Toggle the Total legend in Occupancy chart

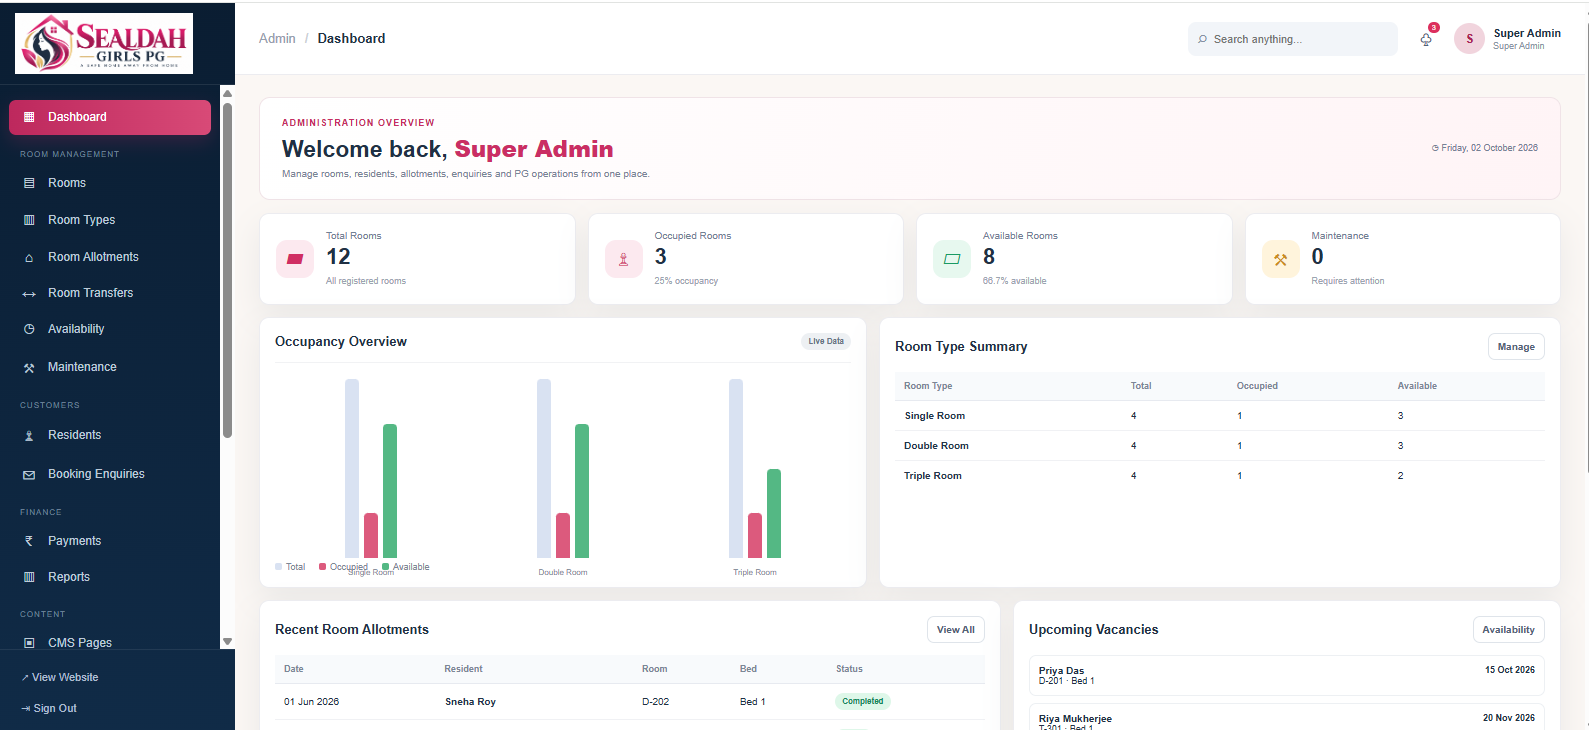[290, 567]
